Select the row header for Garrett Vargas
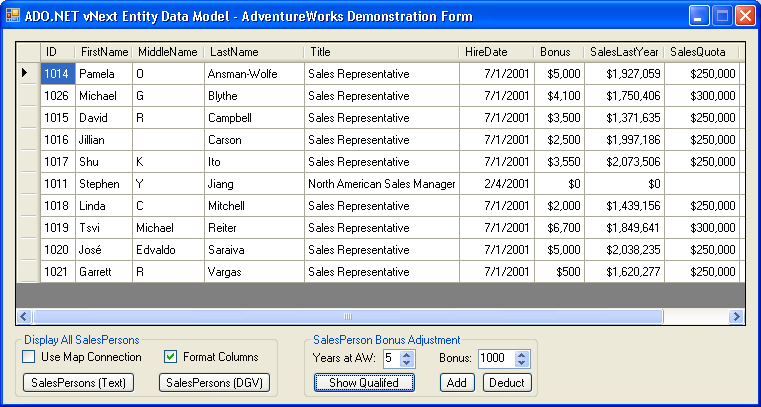Viewport: 761px width, 407px height. tap(29, 272)
